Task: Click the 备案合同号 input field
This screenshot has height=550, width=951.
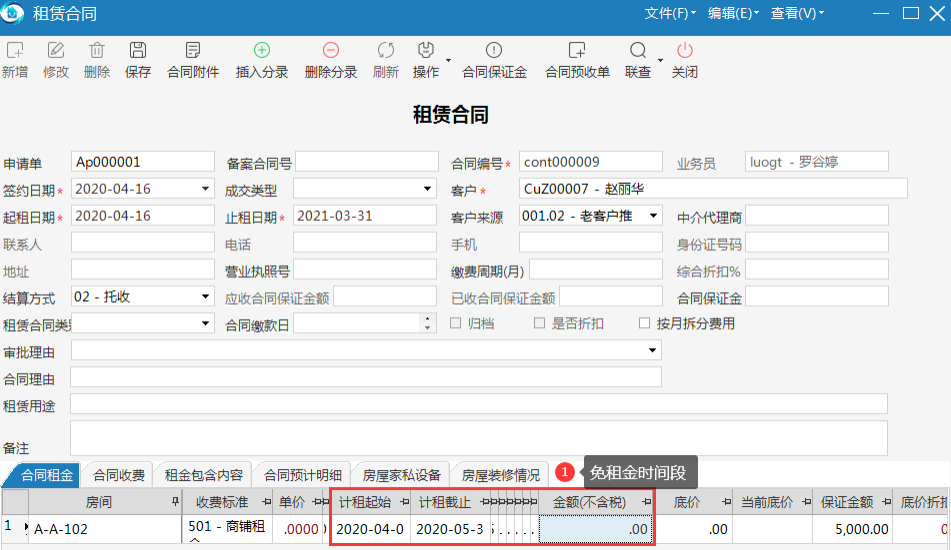Action: (x=366, y=162)
